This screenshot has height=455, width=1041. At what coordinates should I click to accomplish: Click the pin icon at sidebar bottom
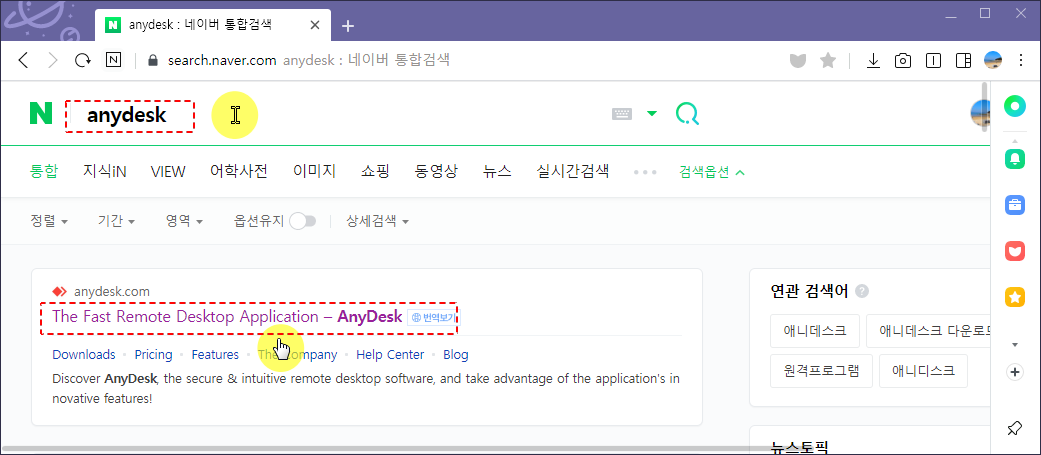[x=1014, y=428]
